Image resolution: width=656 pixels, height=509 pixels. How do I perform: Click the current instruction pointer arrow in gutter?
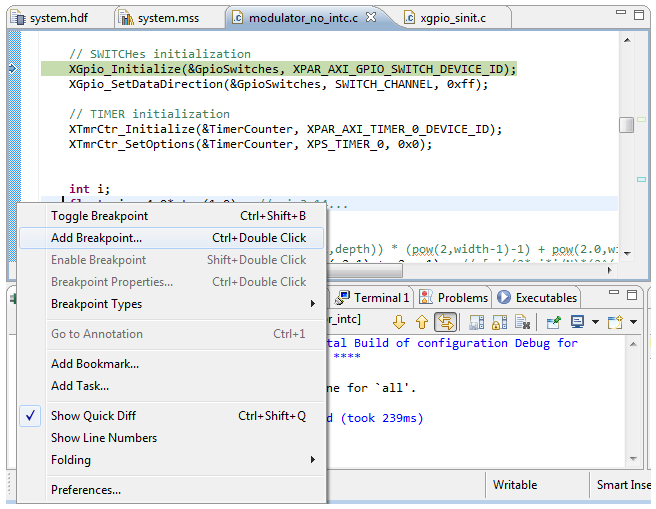(x=12, y=68)
